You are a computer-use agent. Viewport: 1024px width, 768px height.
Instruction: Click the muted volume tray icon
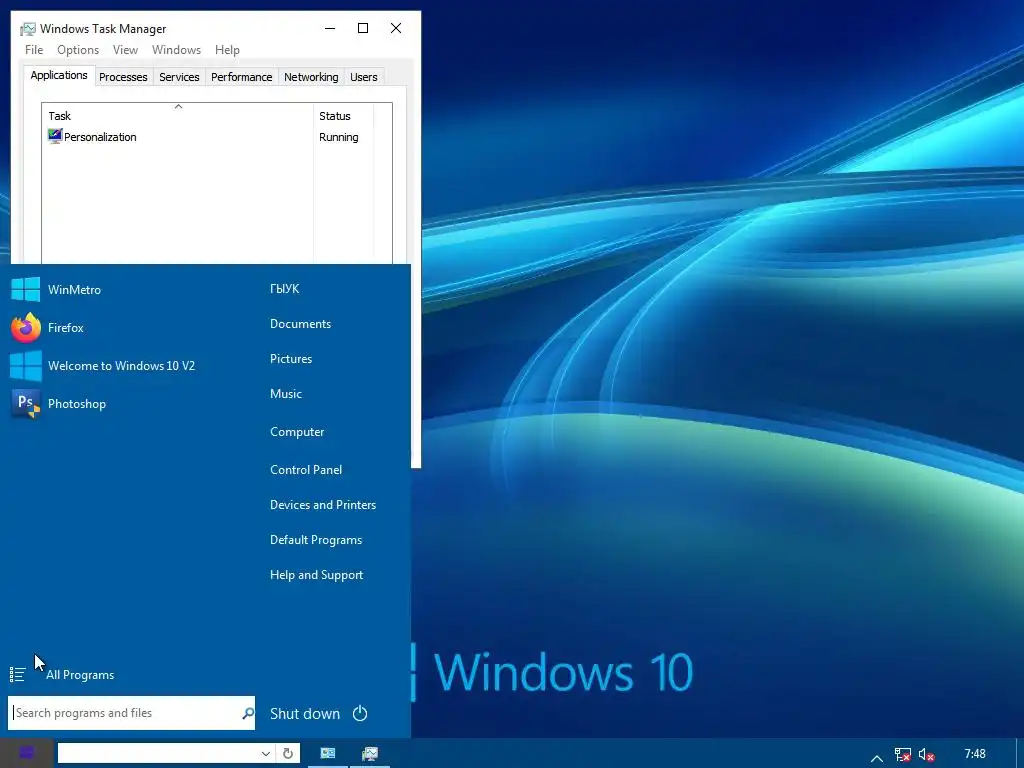[926, 754]
